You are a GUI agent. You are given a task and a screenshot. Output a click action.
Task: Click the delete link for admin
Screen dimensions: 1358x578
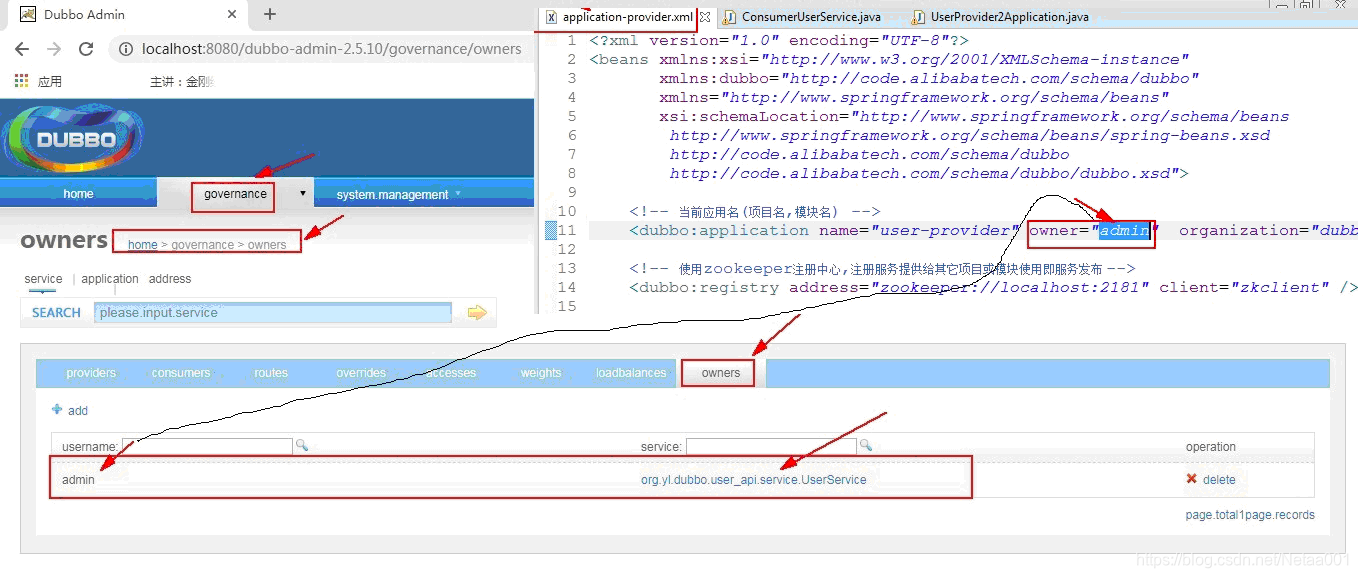[x=1219, y=480]
